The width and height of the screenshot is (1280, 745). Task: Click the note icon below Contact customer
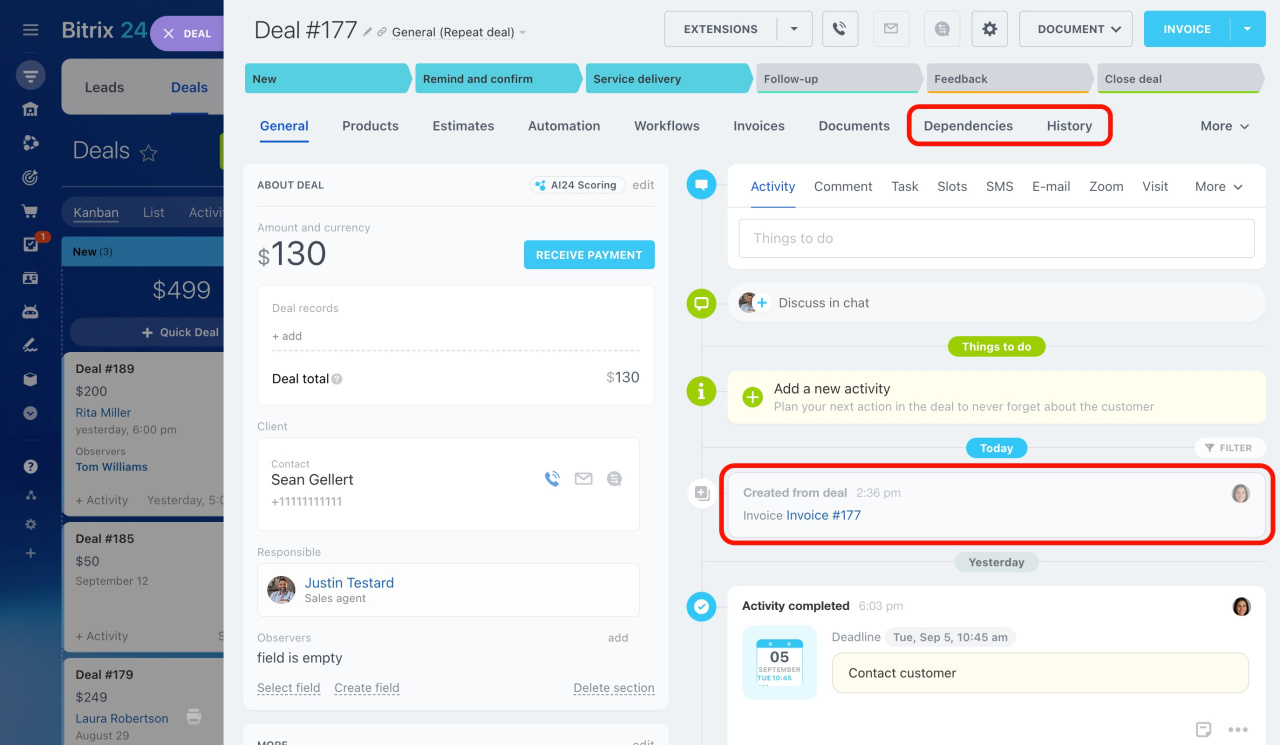pyautogui.click(x=1204, y=730)
